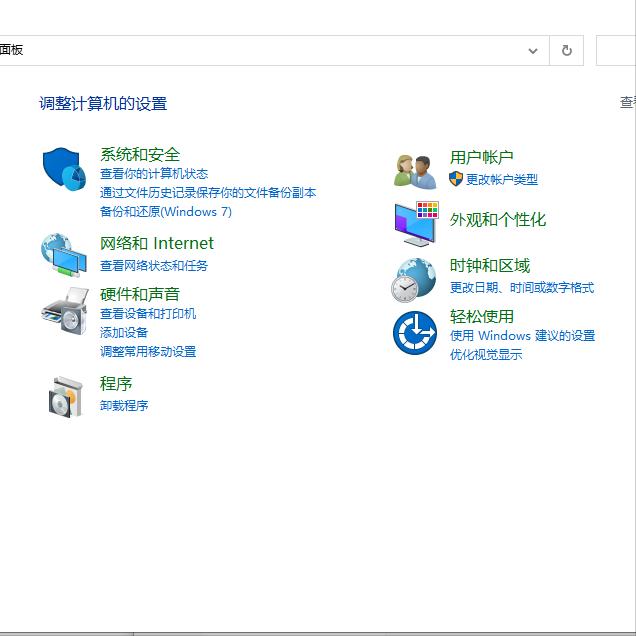636x636 pixels.
Task: Click the Network and Internet globe icon
Action: pyautogui.click(x=64, y=255)
